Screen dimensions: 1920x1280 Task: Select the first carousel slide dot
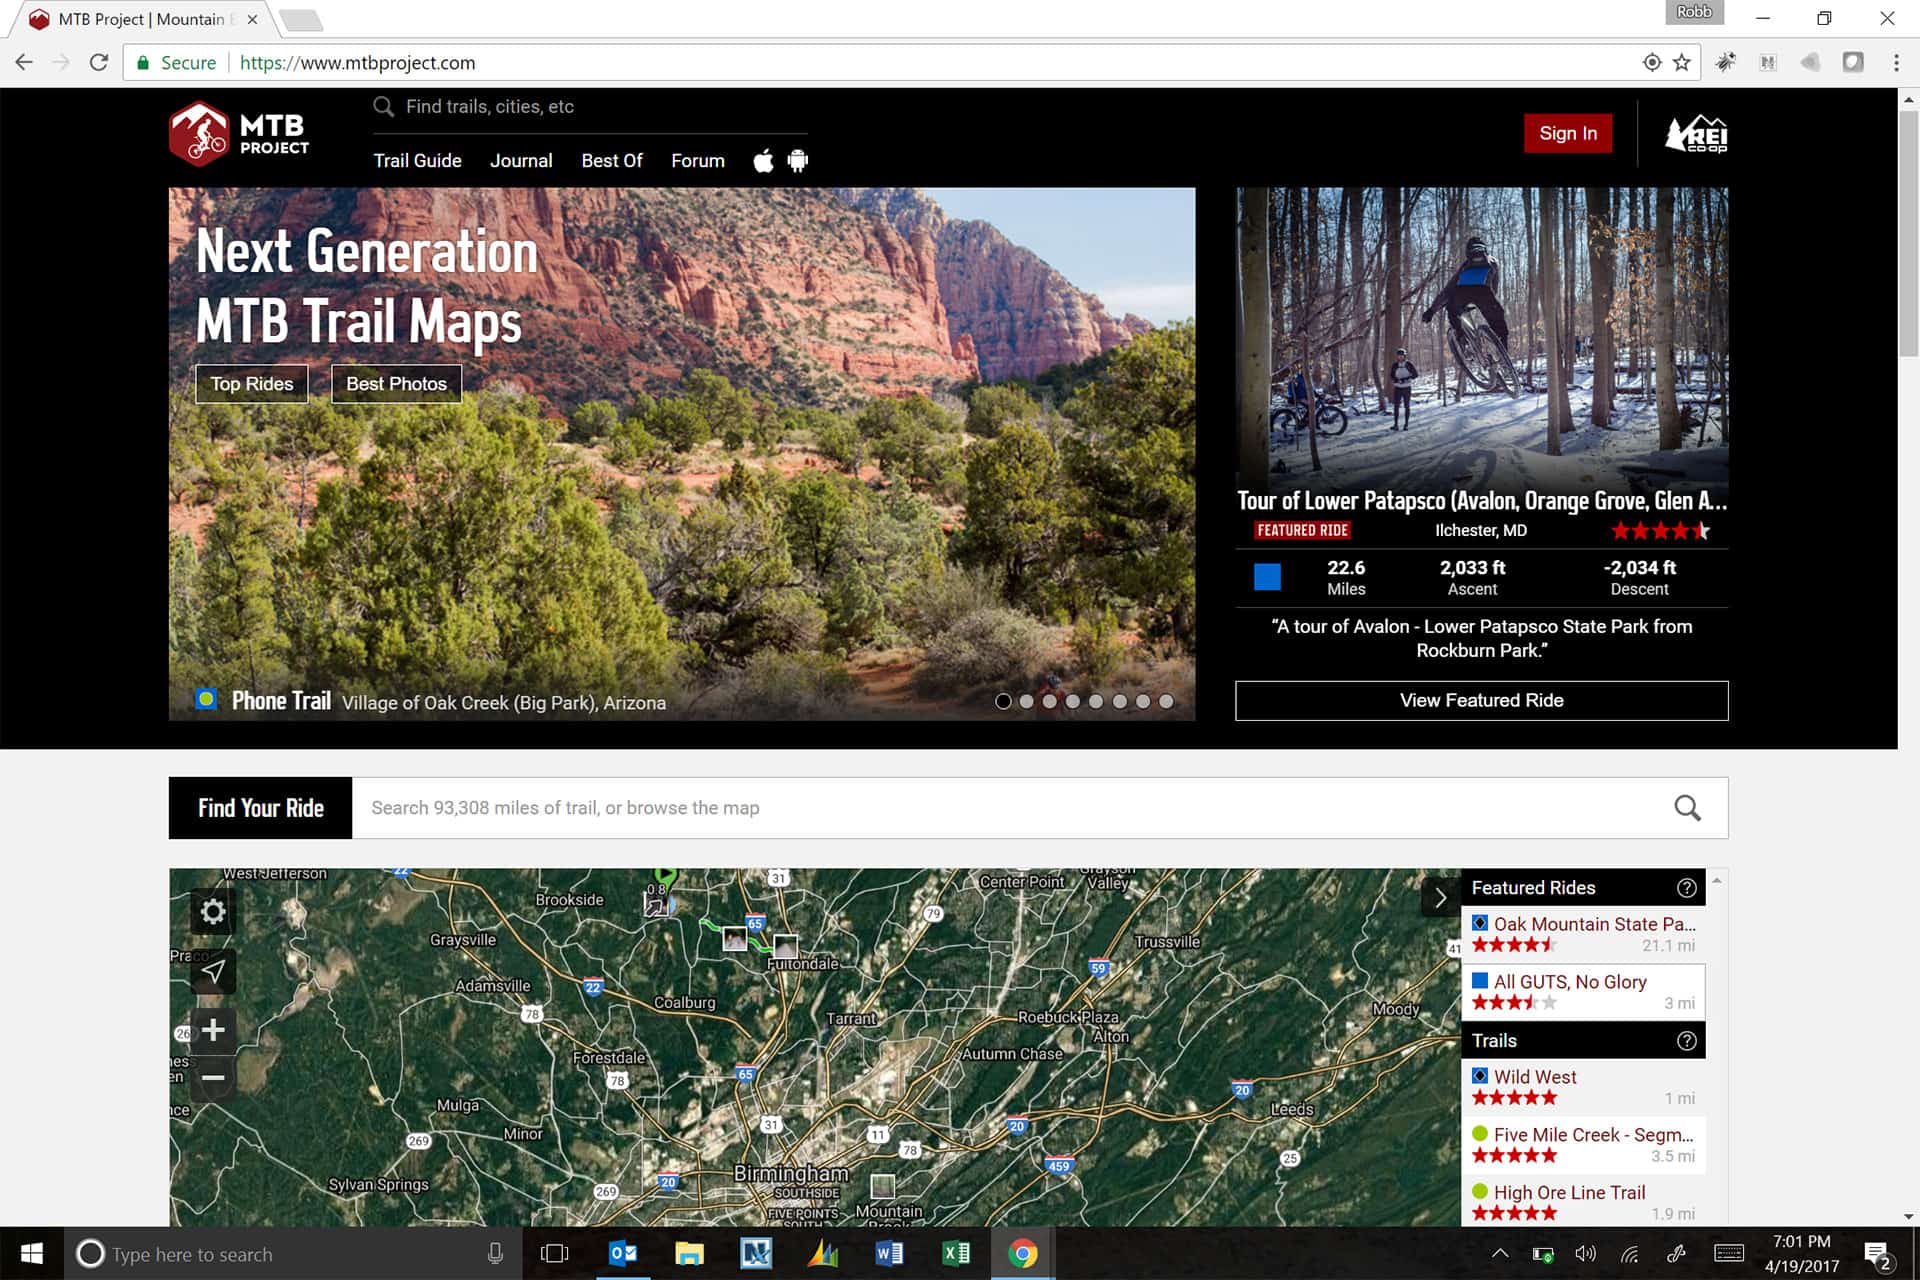[1003, 701]
